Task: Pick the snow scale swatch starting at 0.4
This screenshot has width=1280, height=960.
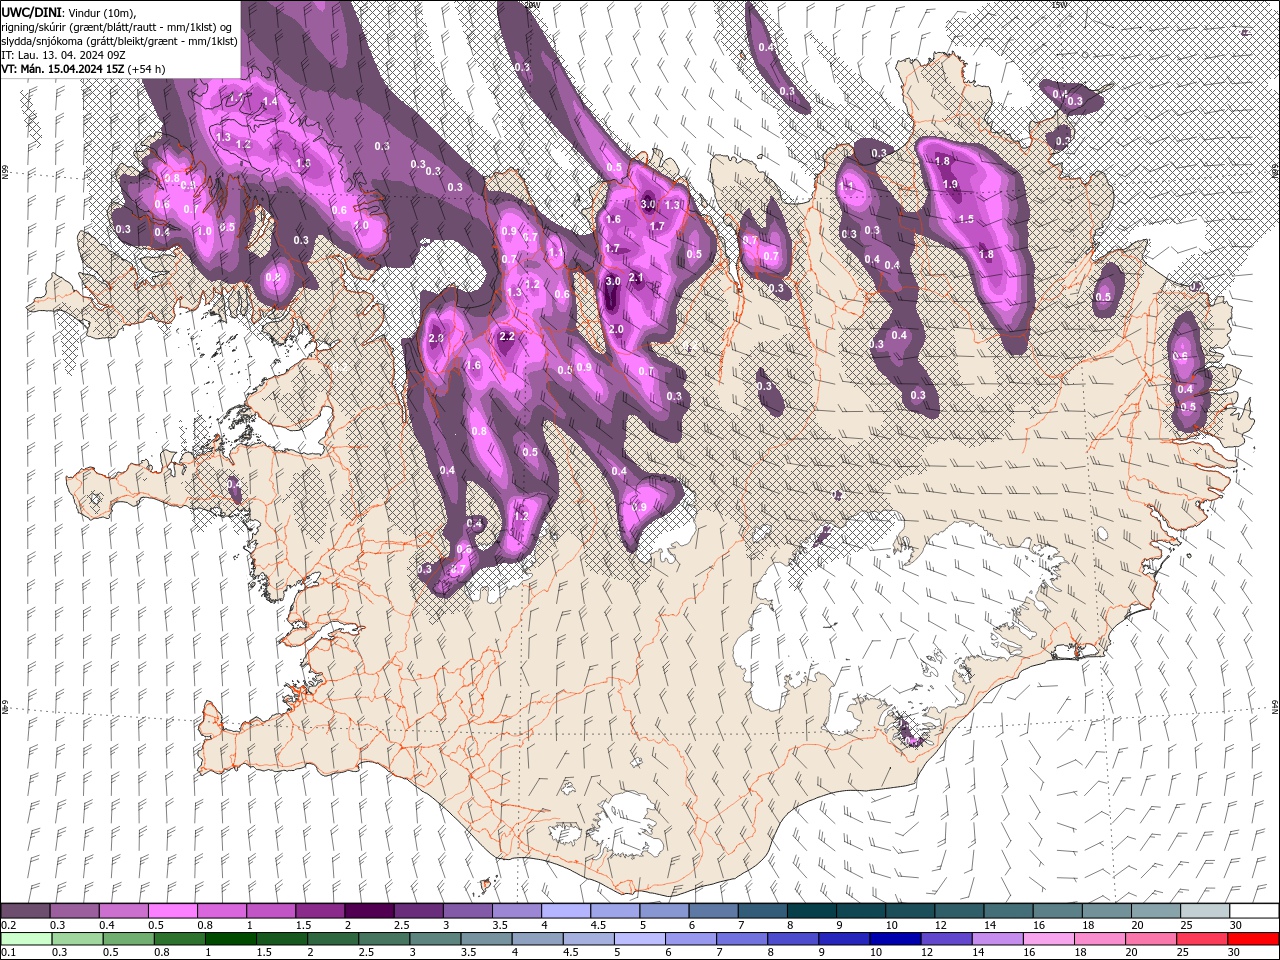Action: pos(123,911)
